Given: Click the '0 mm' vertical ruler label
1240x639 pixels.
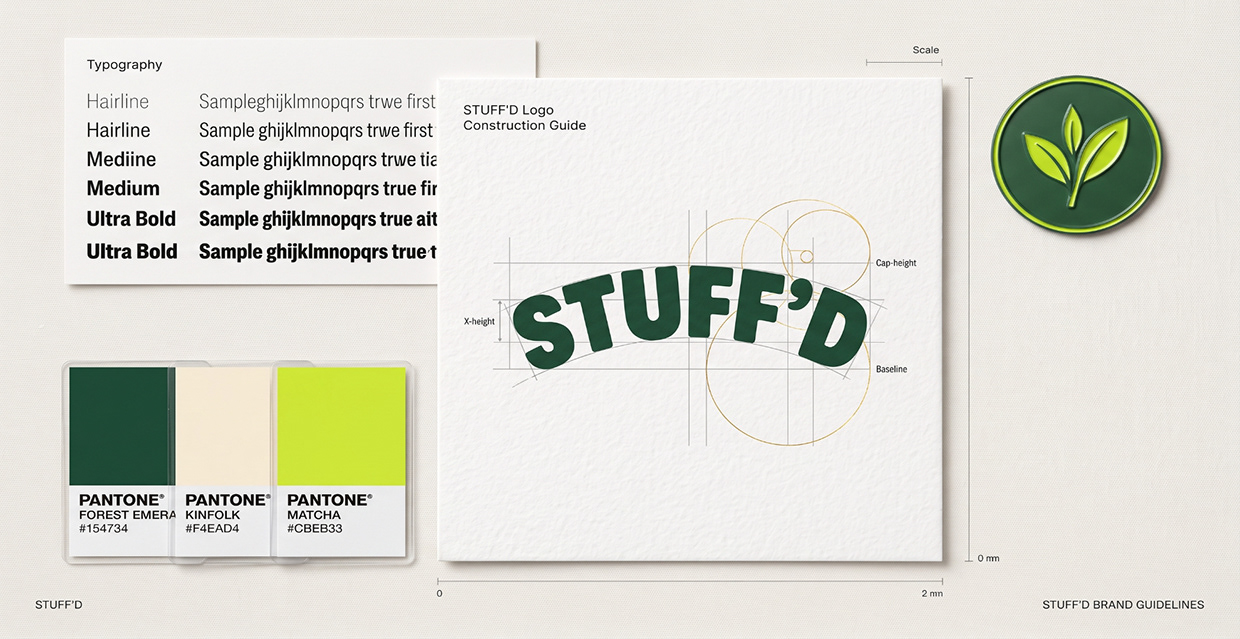Looking at the screenshot, I should click(987, 558).
